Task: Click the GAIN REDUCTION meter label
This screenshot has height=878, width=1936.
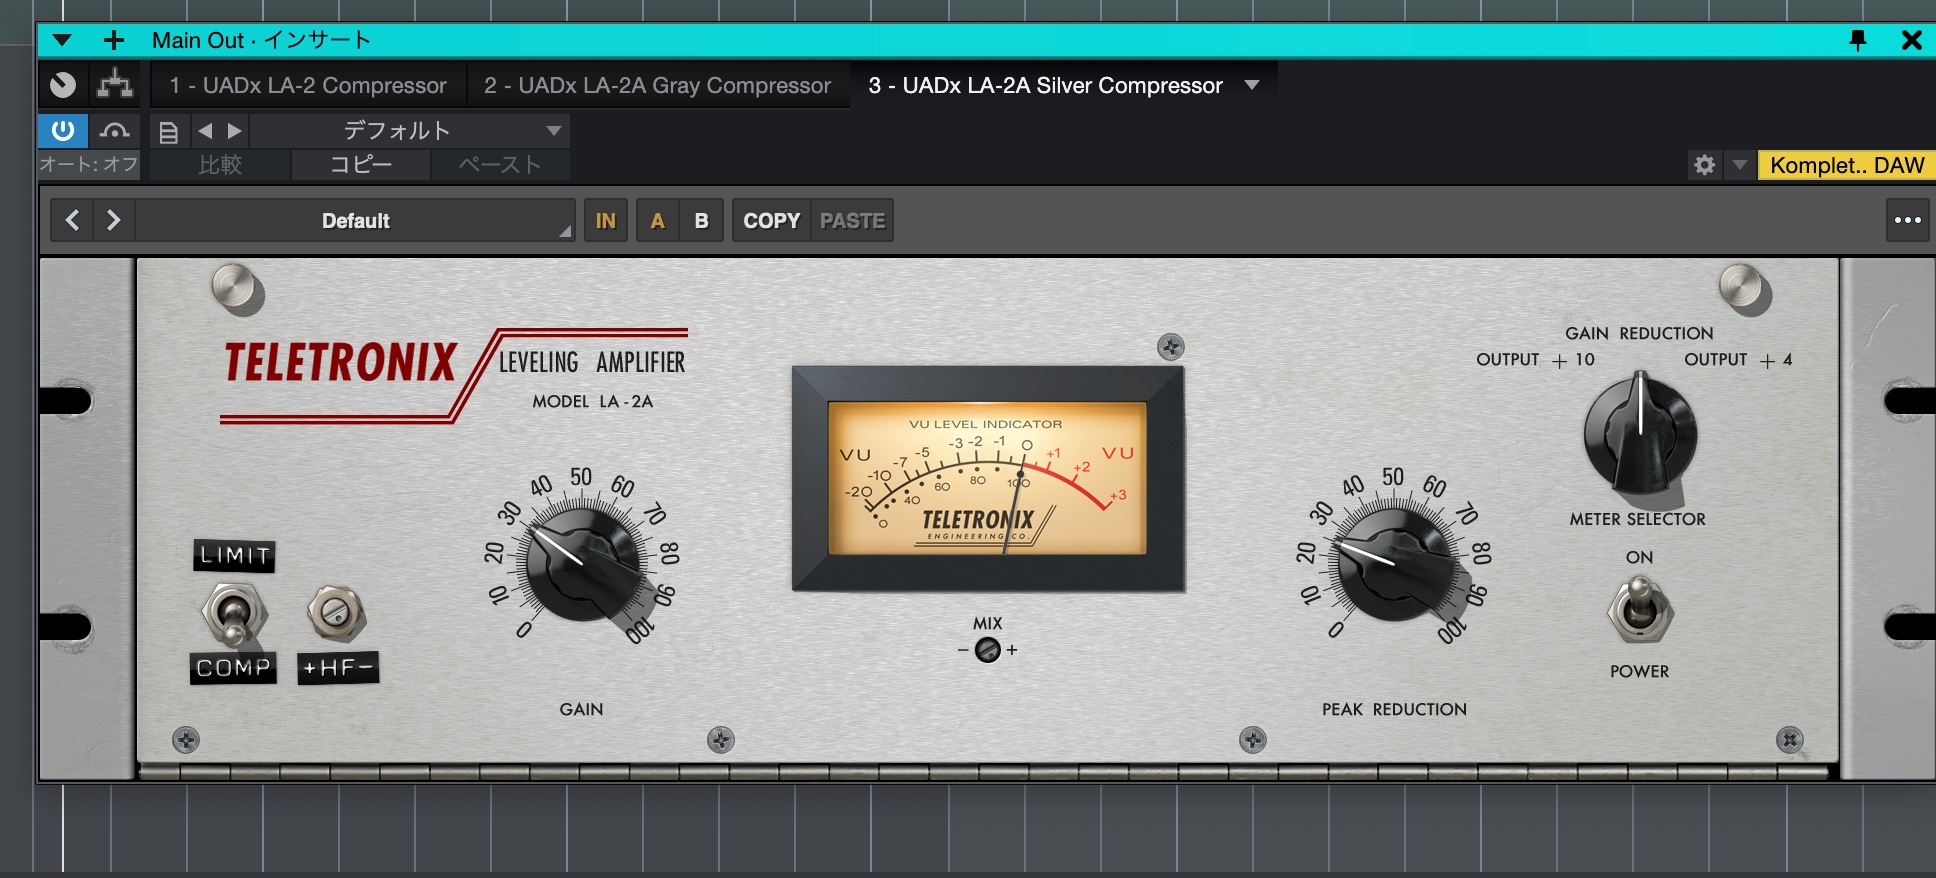Action: click(x=1639, y=333)
